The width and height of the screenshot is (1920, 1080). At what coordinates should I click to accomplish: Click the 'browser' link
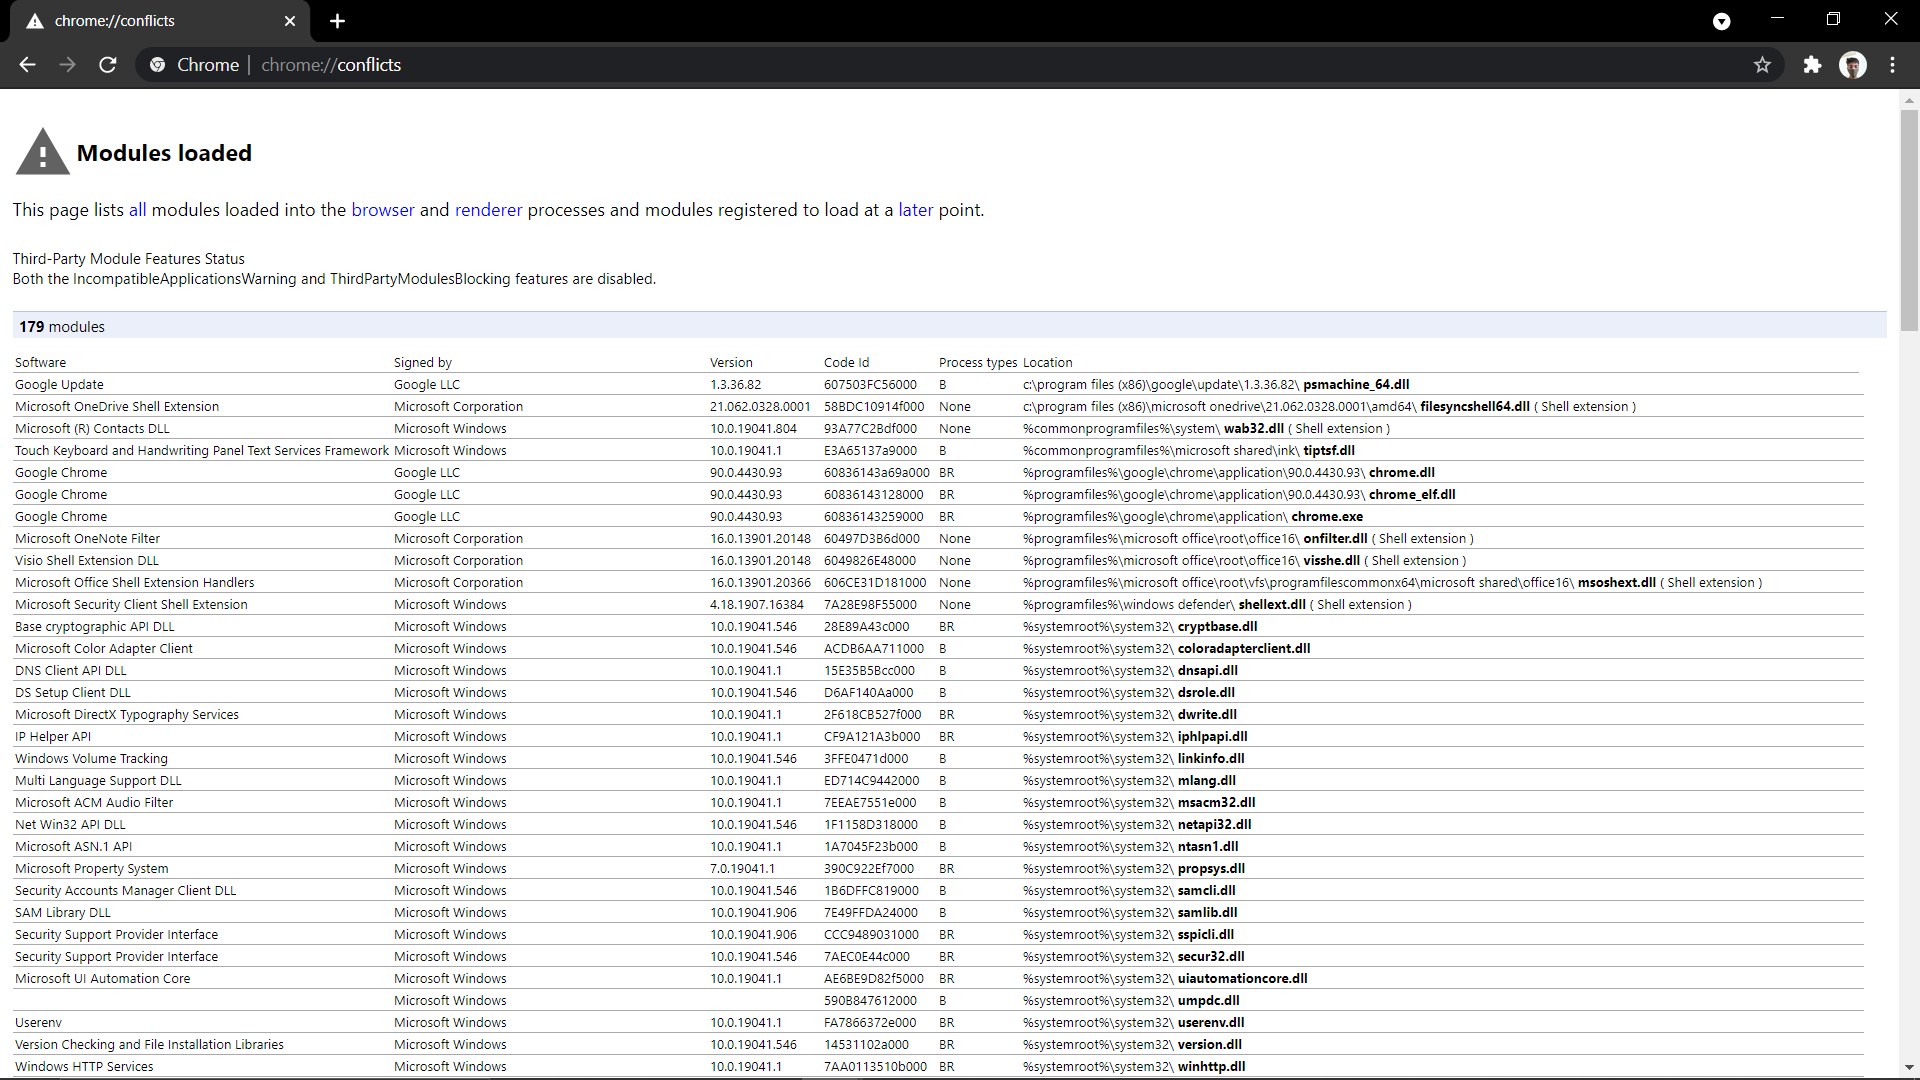(382, 210)
